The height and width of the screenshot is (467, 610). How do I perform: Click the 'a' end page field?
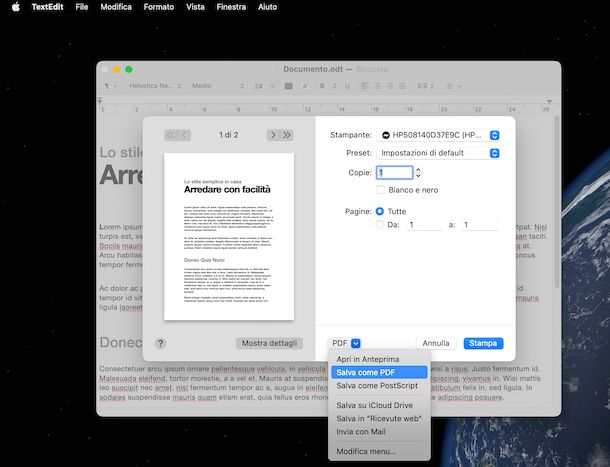[x=479, y=225]
